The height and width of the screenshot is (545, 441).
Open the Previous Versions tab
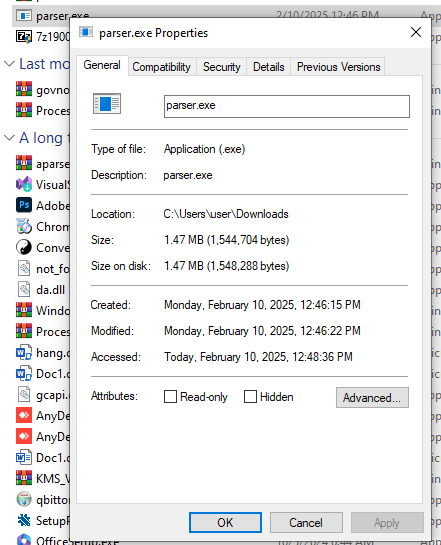pos(338,67)
